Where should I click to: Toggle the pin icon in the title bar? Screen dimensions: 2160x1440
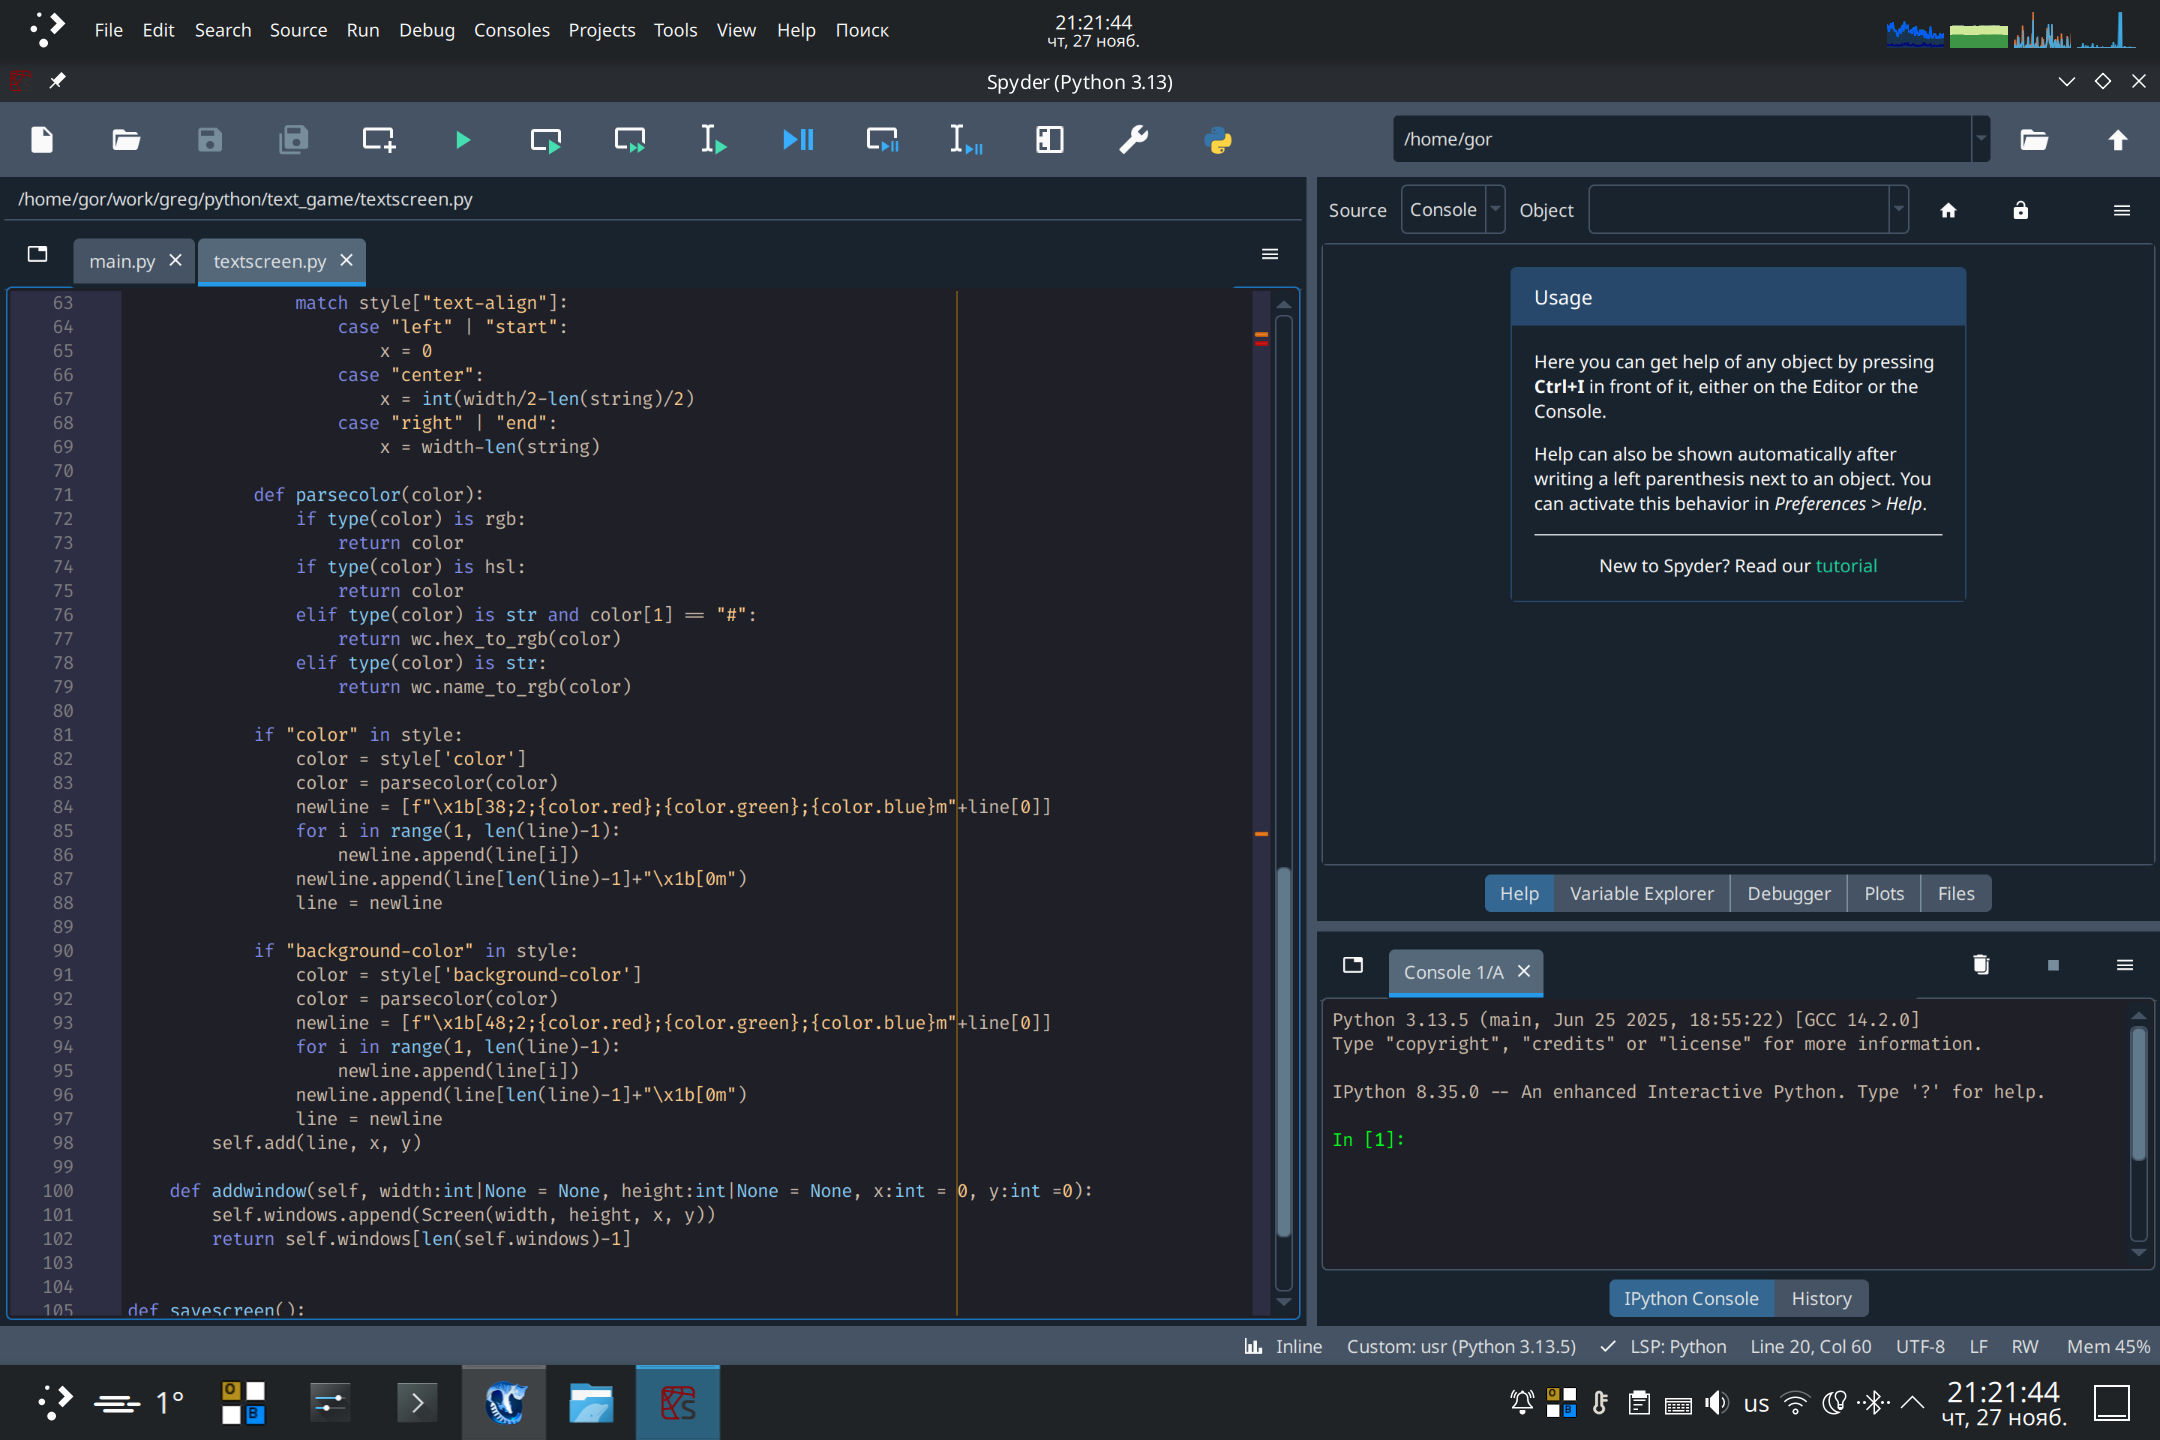(58, 81)
